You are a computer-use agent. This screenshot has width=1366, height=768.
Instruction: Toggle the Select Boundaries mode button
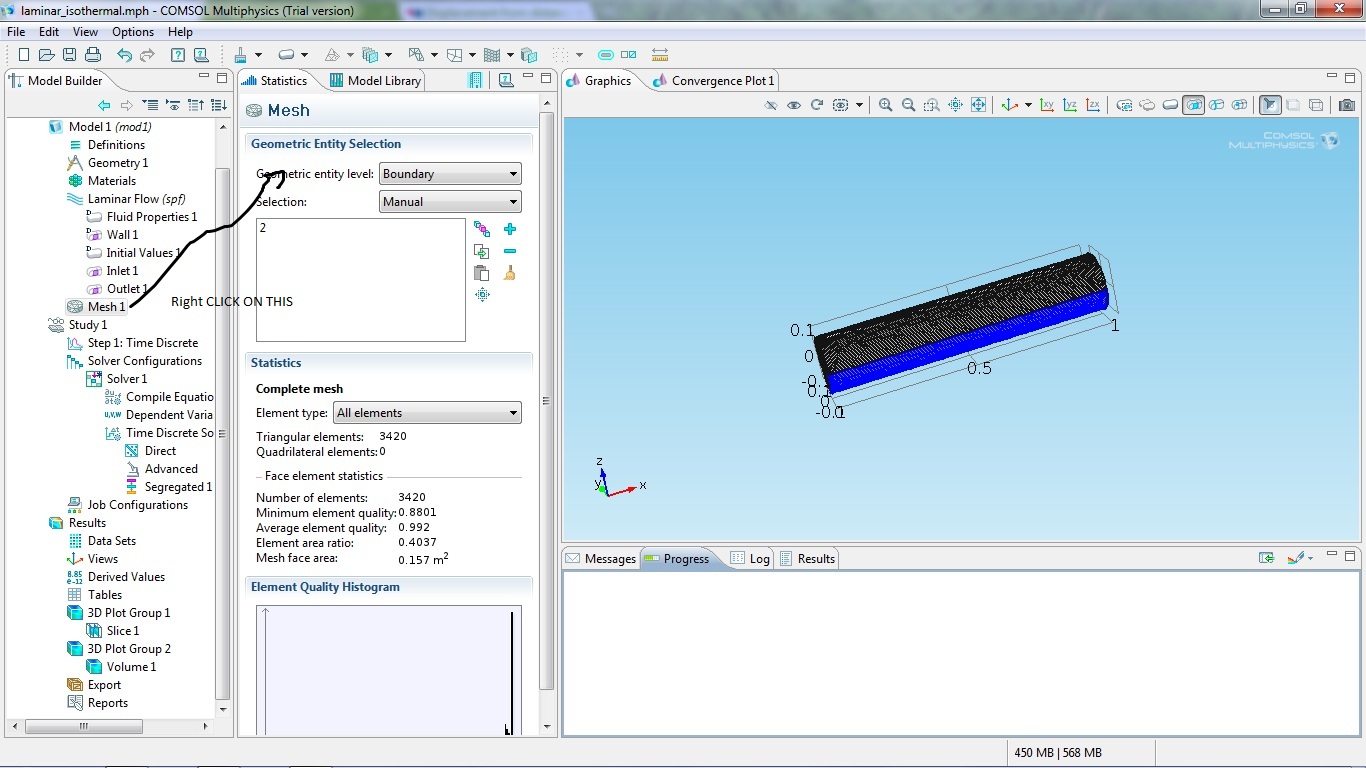tap(1193, 105)
